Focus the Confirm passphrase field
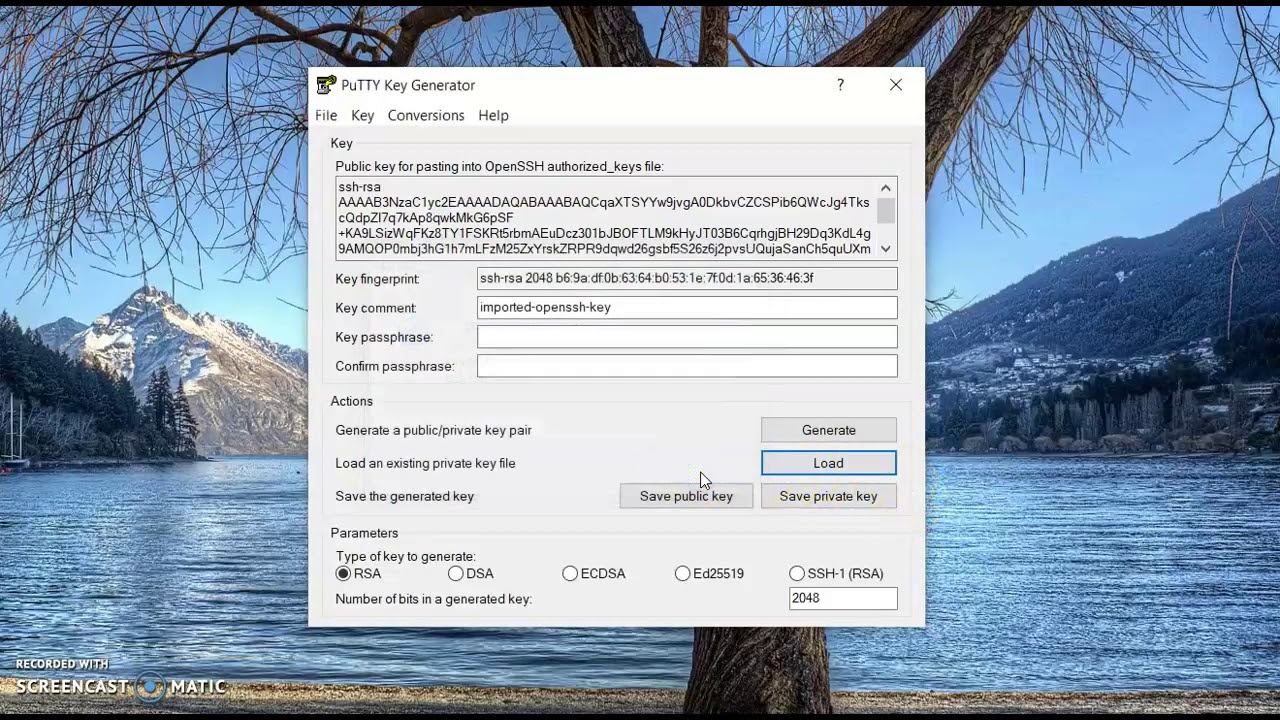Screen dimensions: 1280x720 tap(687, 366)
